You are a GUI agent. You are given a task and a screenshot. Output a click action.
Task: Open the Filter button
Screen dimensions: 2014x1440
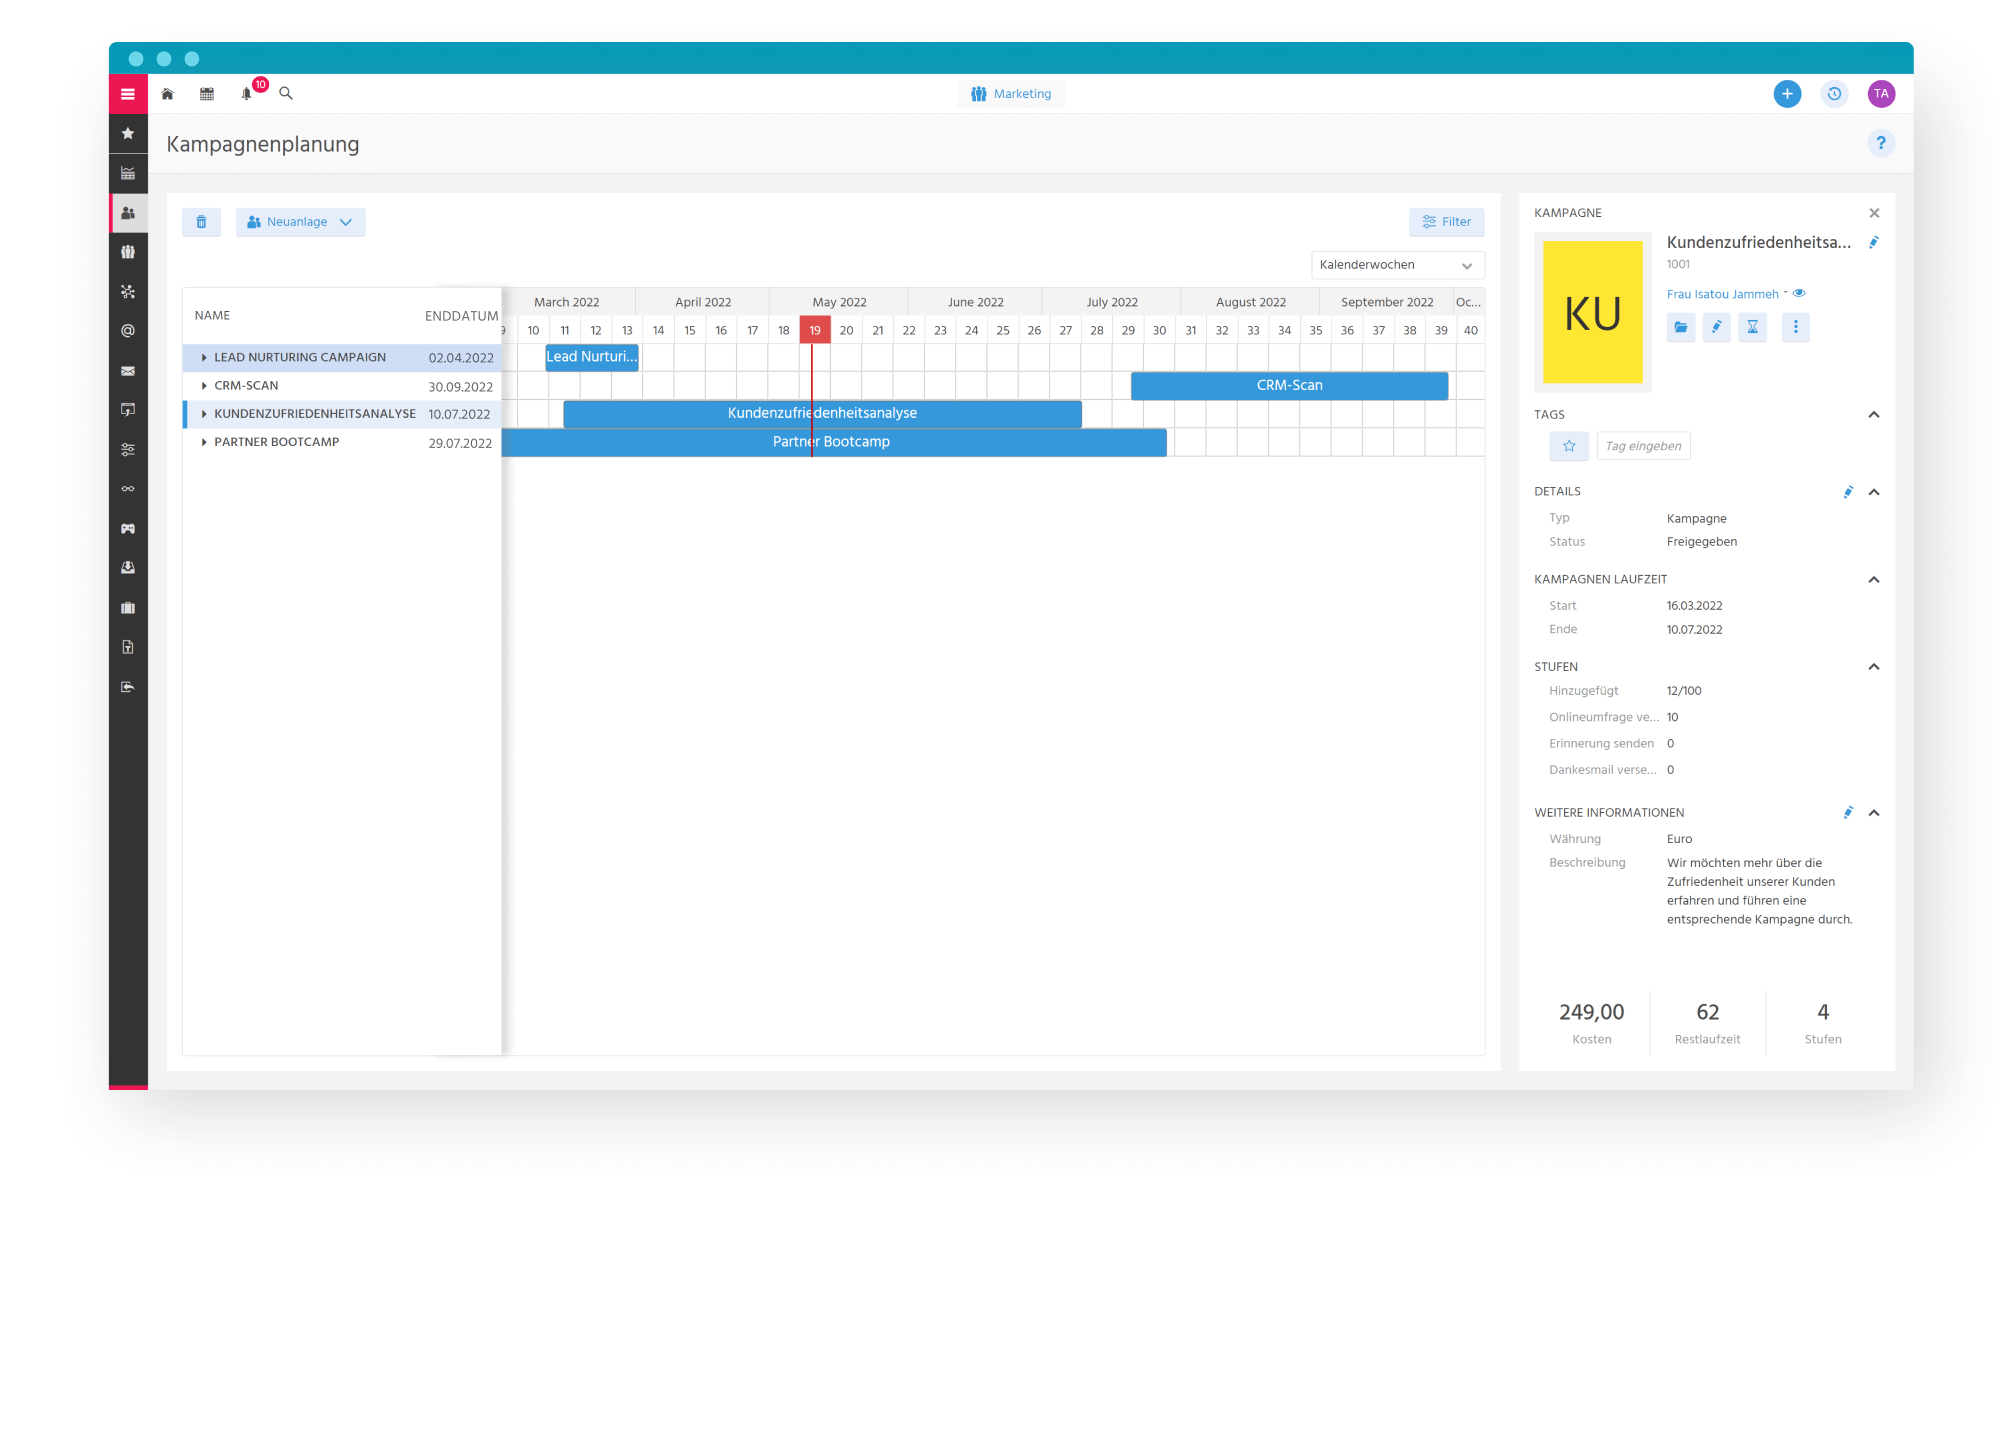click(x=1446, y=222)
